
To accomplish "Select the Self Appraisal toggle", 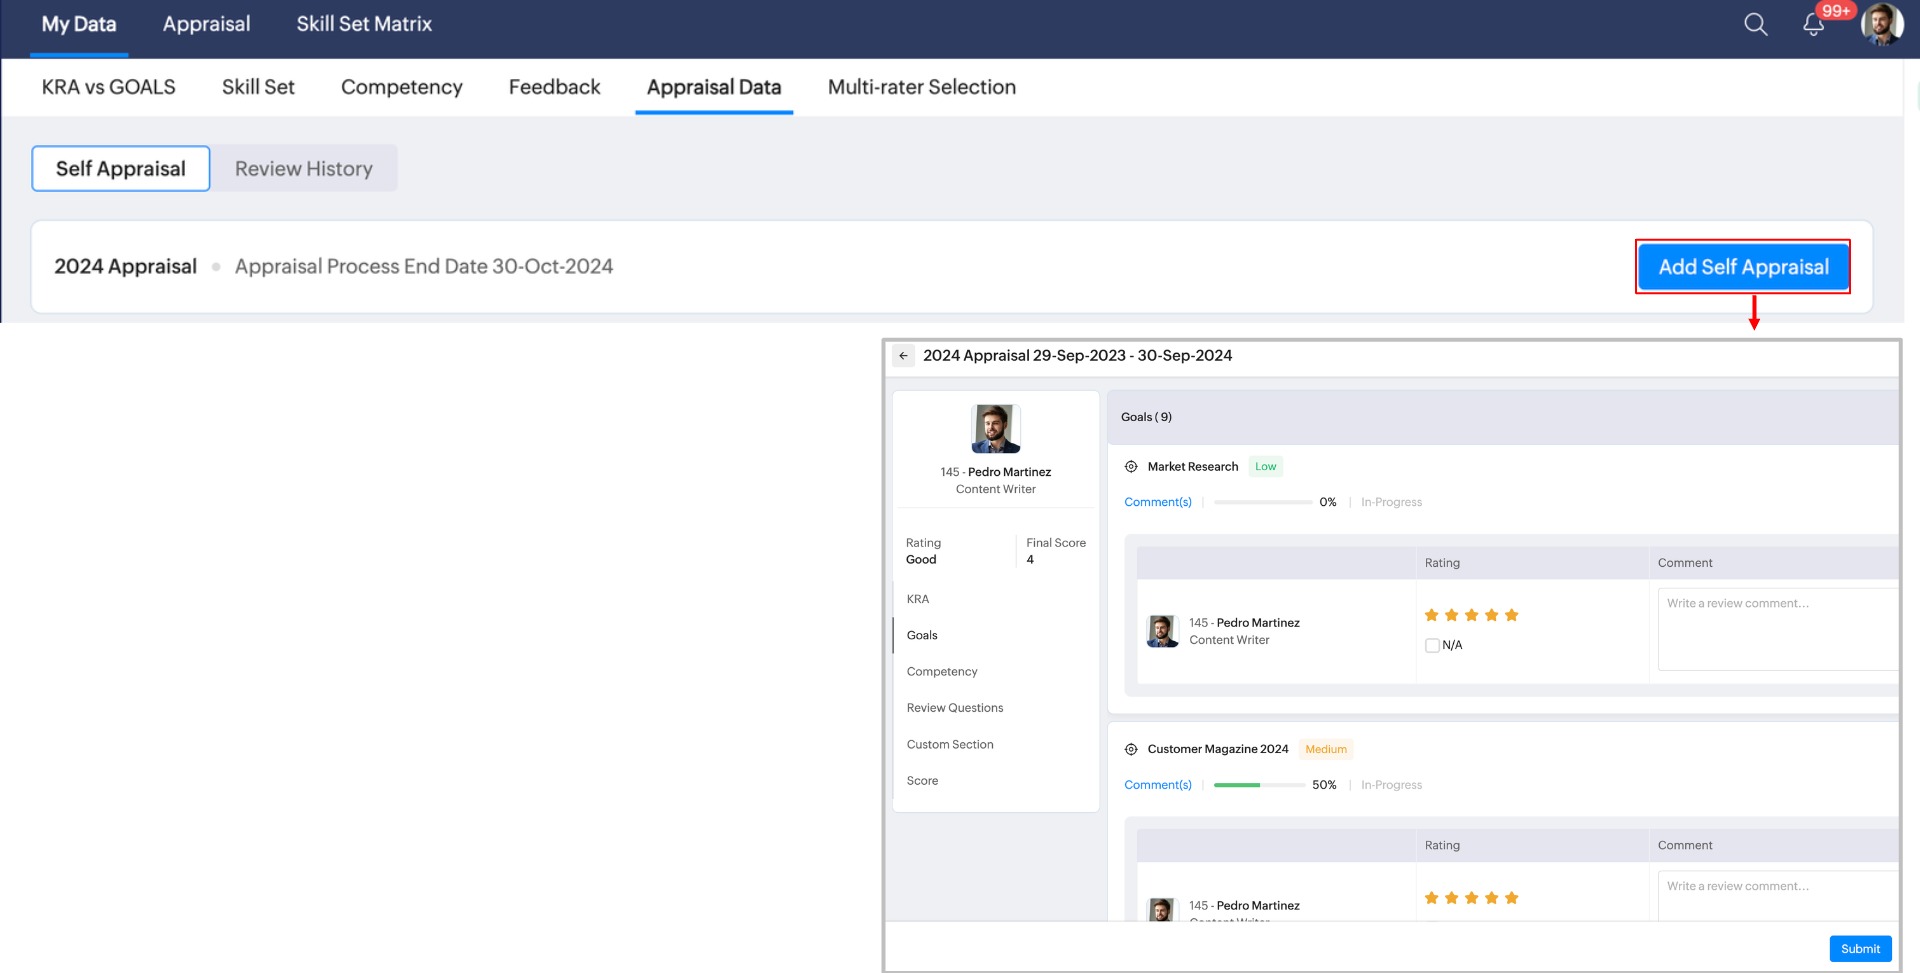I will coord(121,169).
